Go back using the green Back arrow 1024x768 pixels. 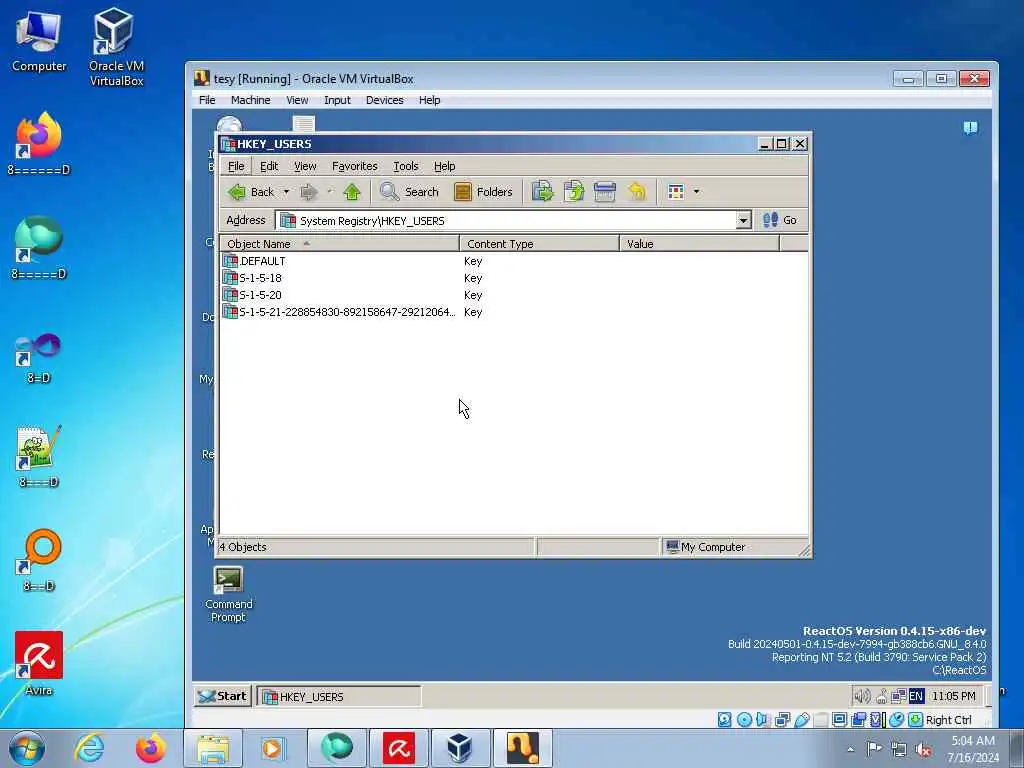251,192
